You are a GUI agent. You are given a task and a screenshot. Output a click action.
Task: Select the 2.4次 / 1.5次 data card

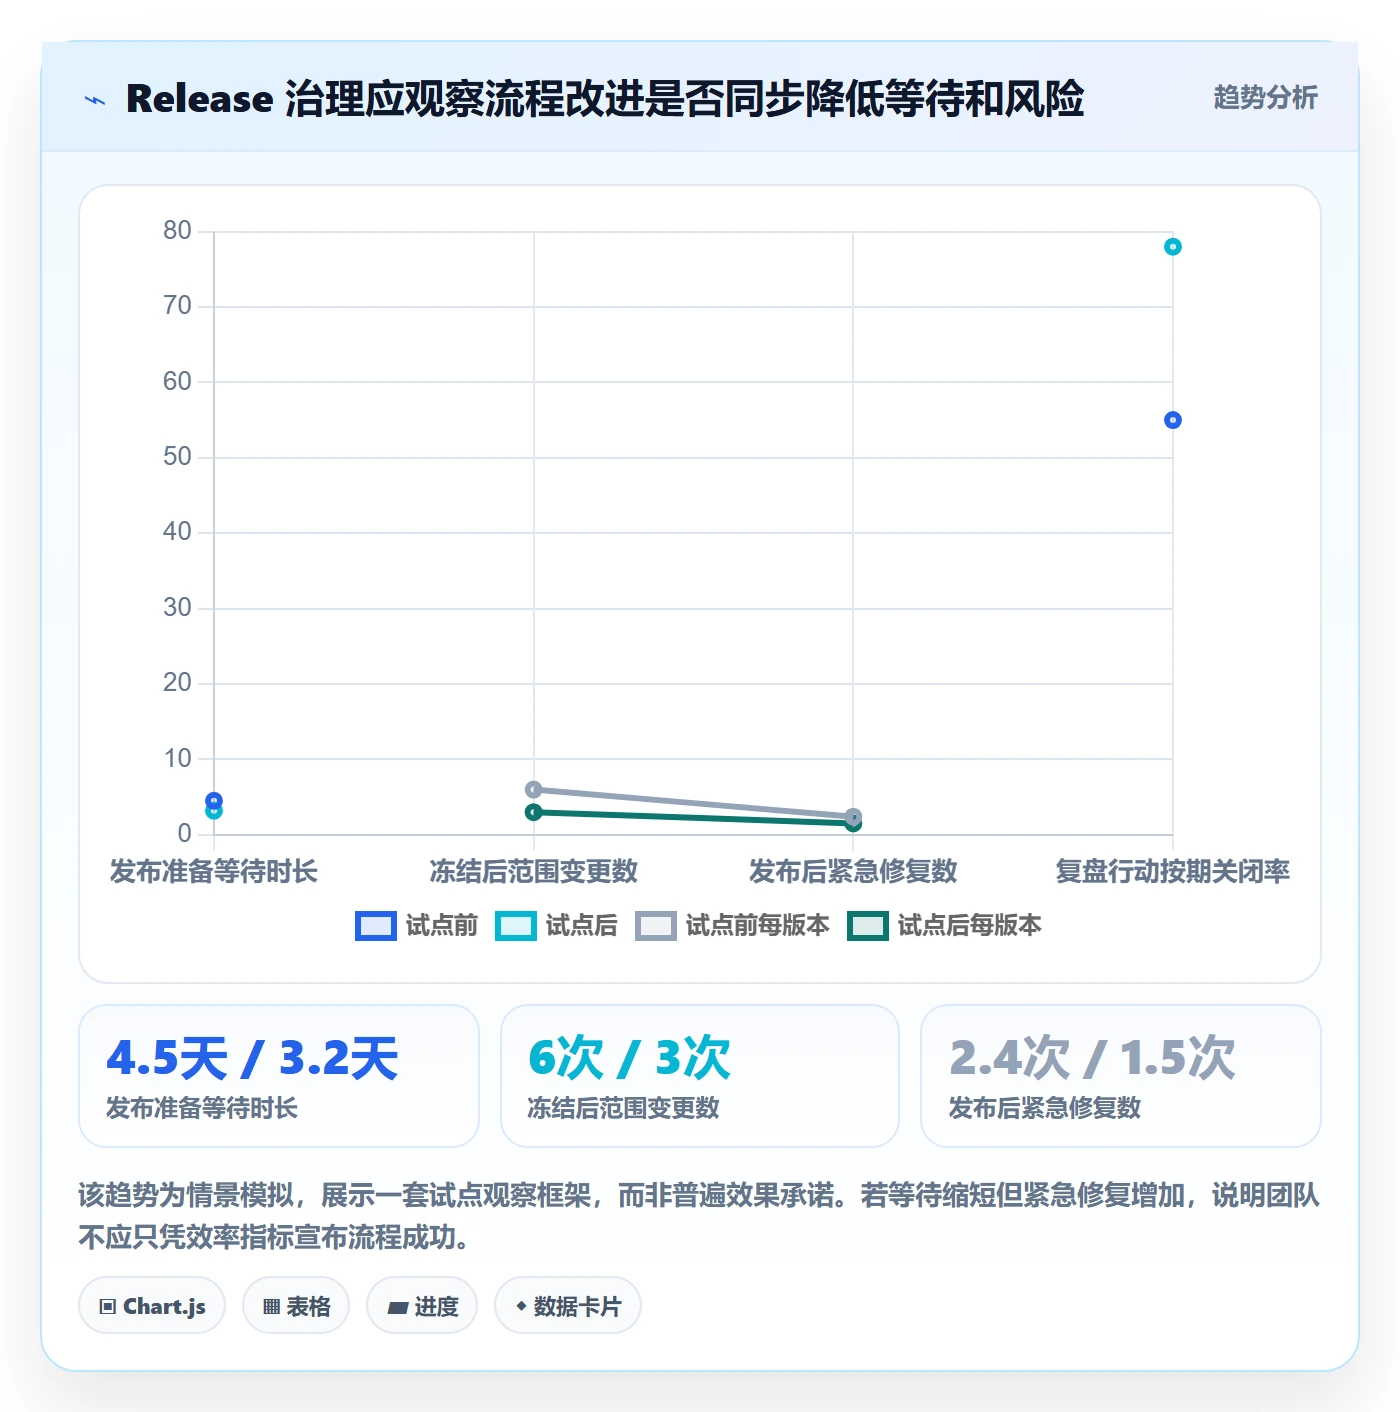(x=1121, y=1076)
